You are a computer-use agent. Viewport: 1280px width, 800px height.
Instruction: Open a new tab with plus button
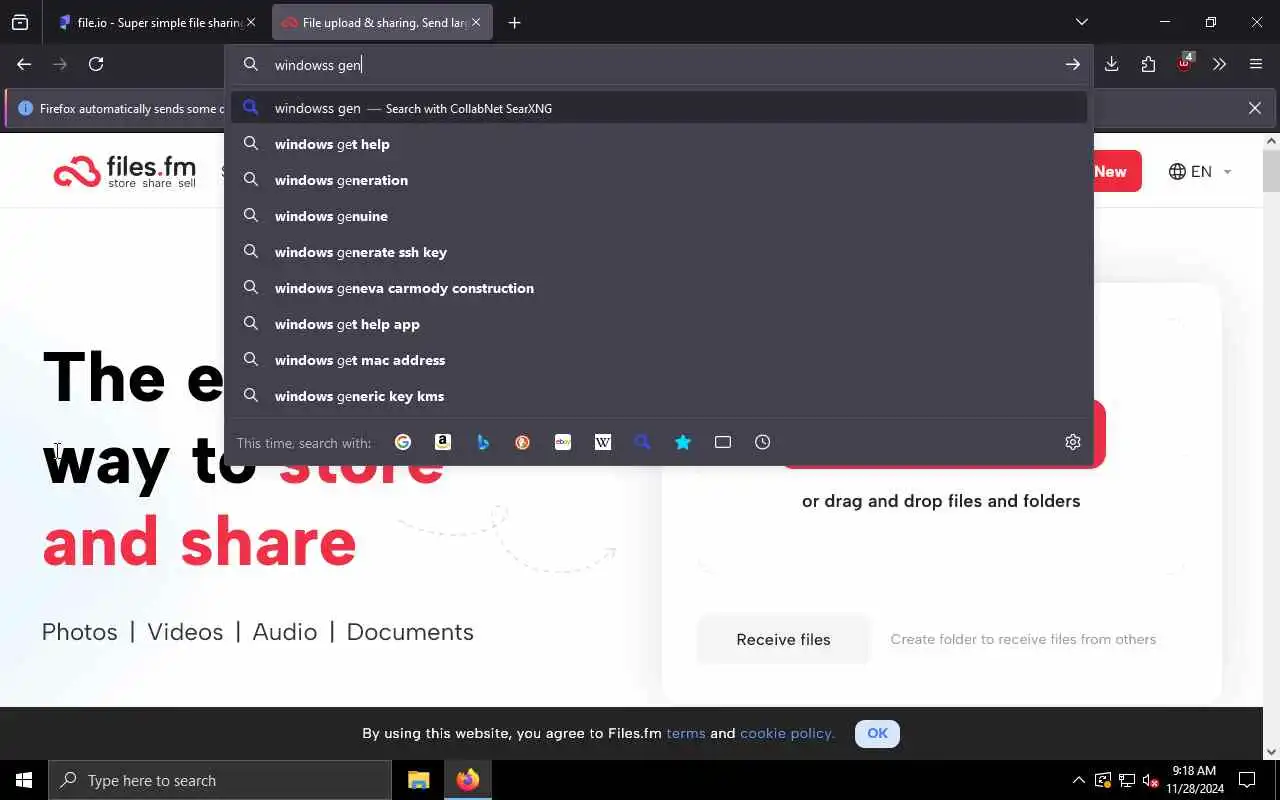(514, 22)
